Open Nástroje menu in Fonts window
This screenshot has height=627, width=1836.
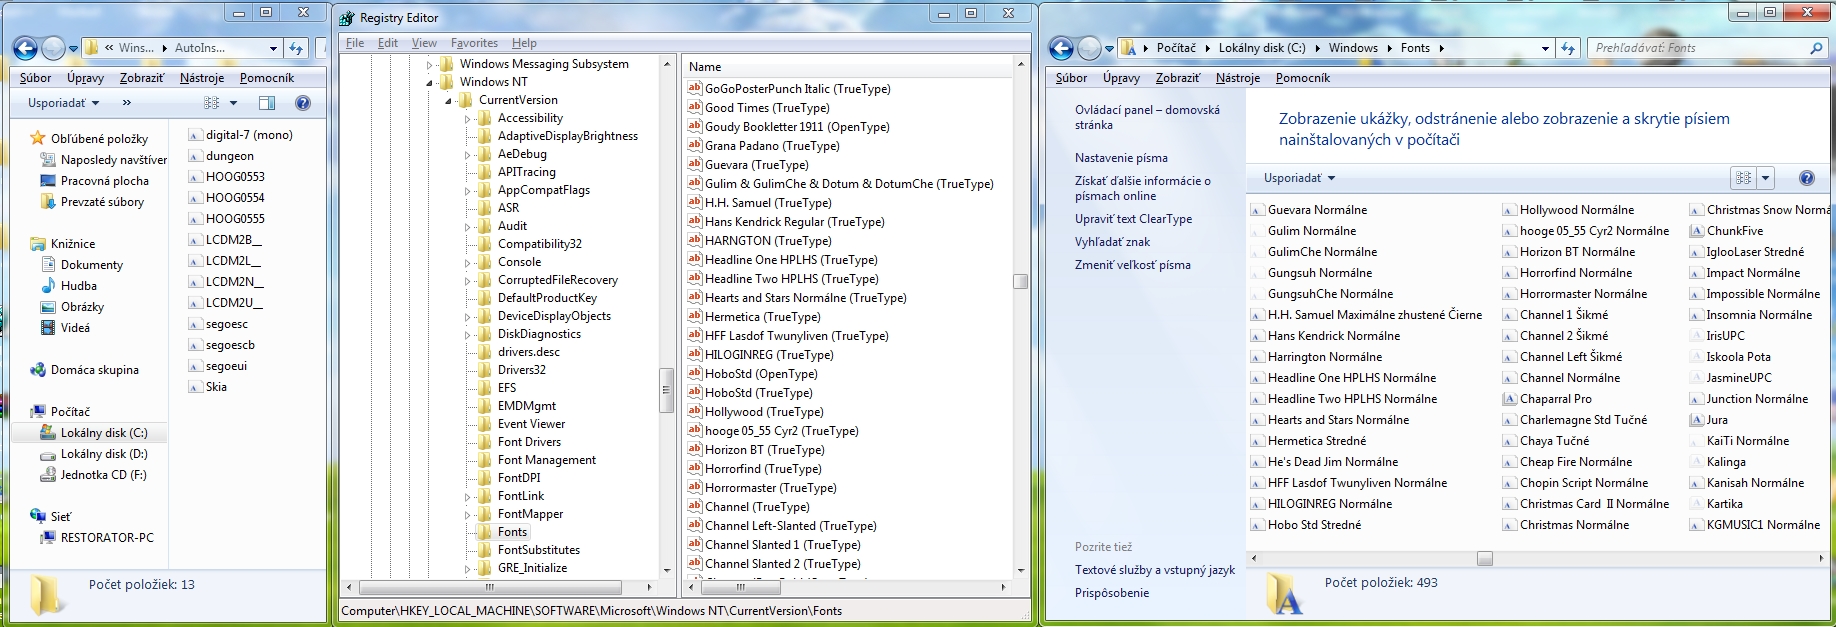coord(1237,78)
